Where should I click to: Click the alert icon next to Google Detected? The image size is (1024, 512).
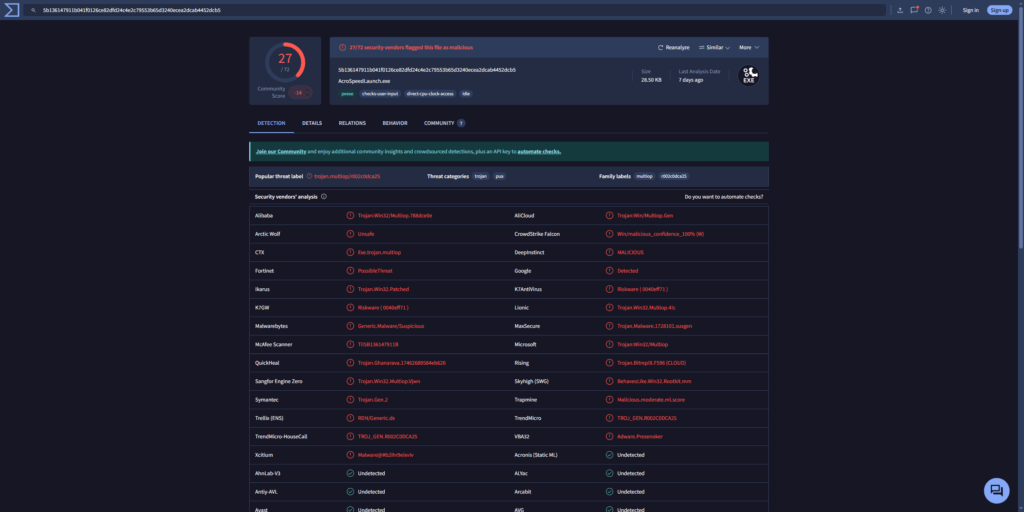(x=609, y=270)
